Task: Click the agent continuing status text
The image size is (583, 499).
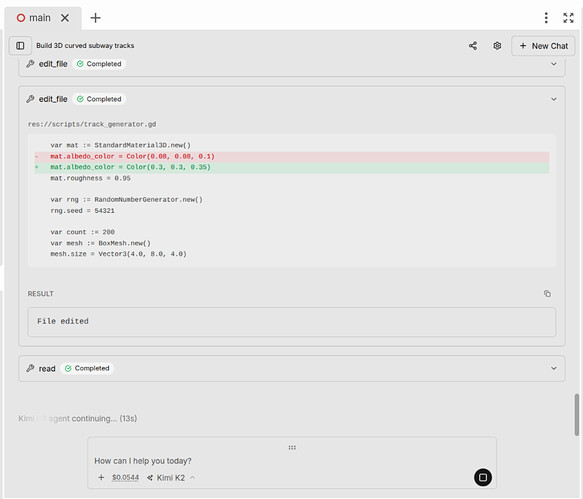Action: (78, 419)
